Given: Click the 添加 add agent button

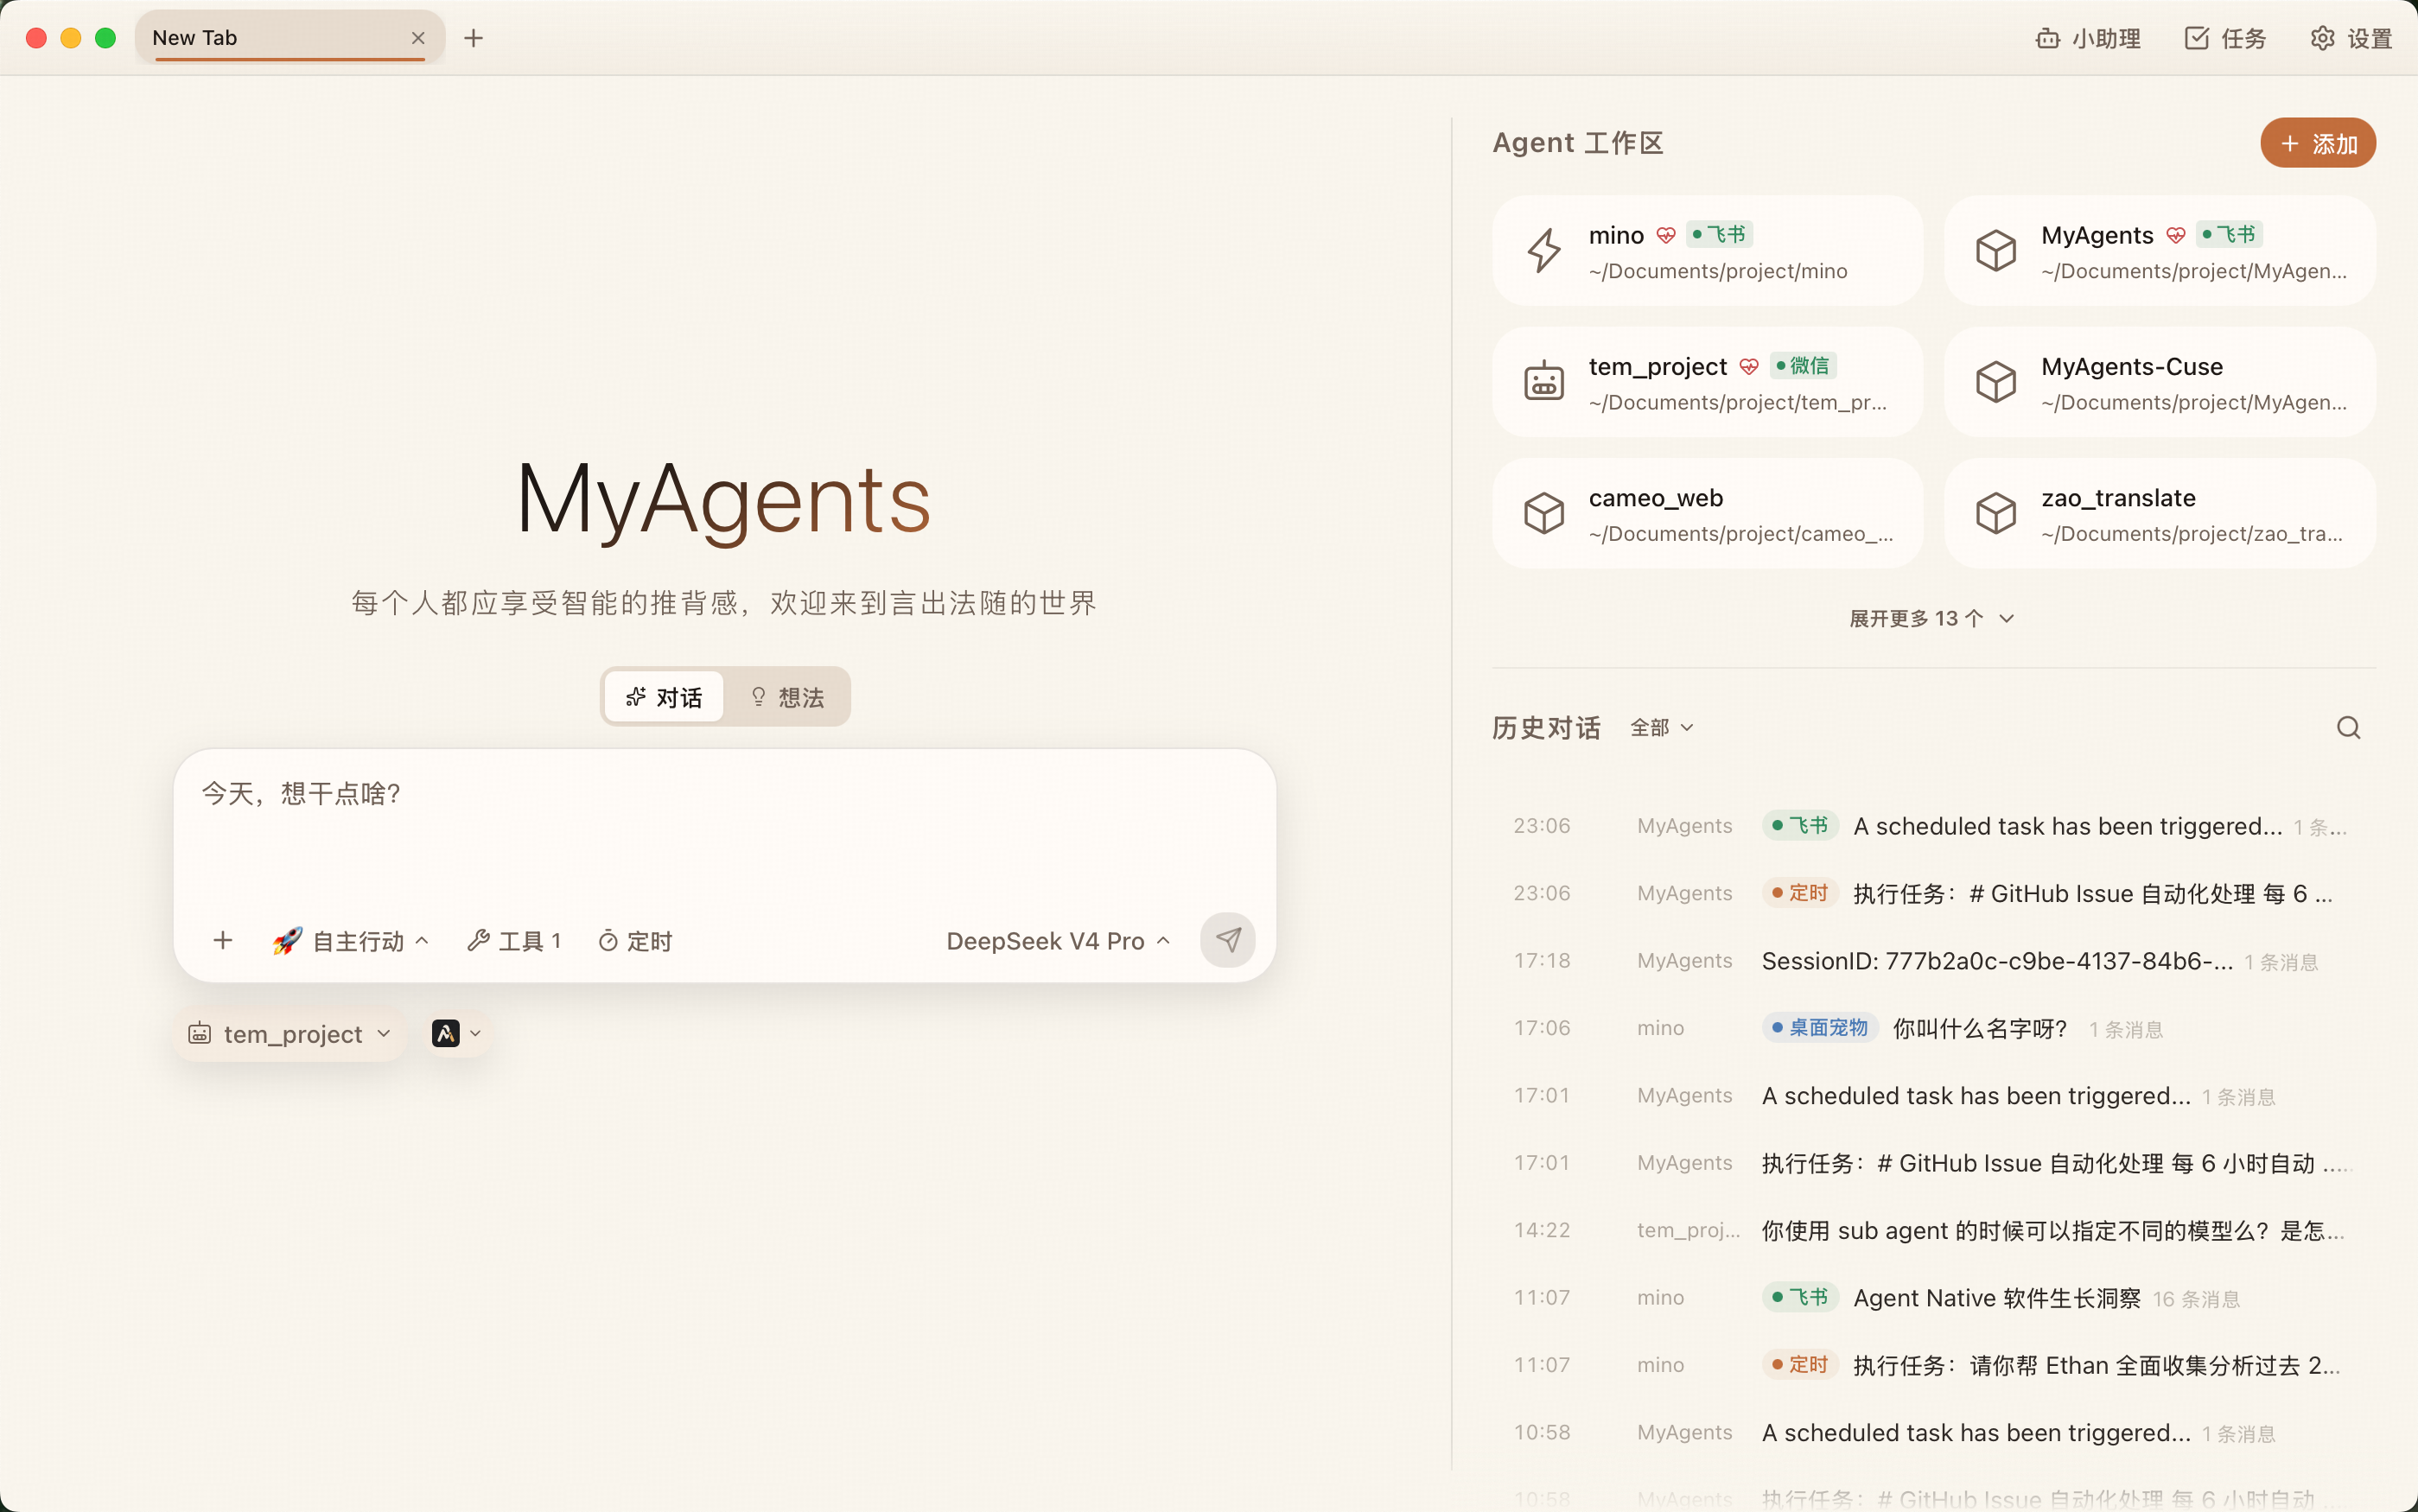Looking at the screenshot, I should tap(2317, 143).
